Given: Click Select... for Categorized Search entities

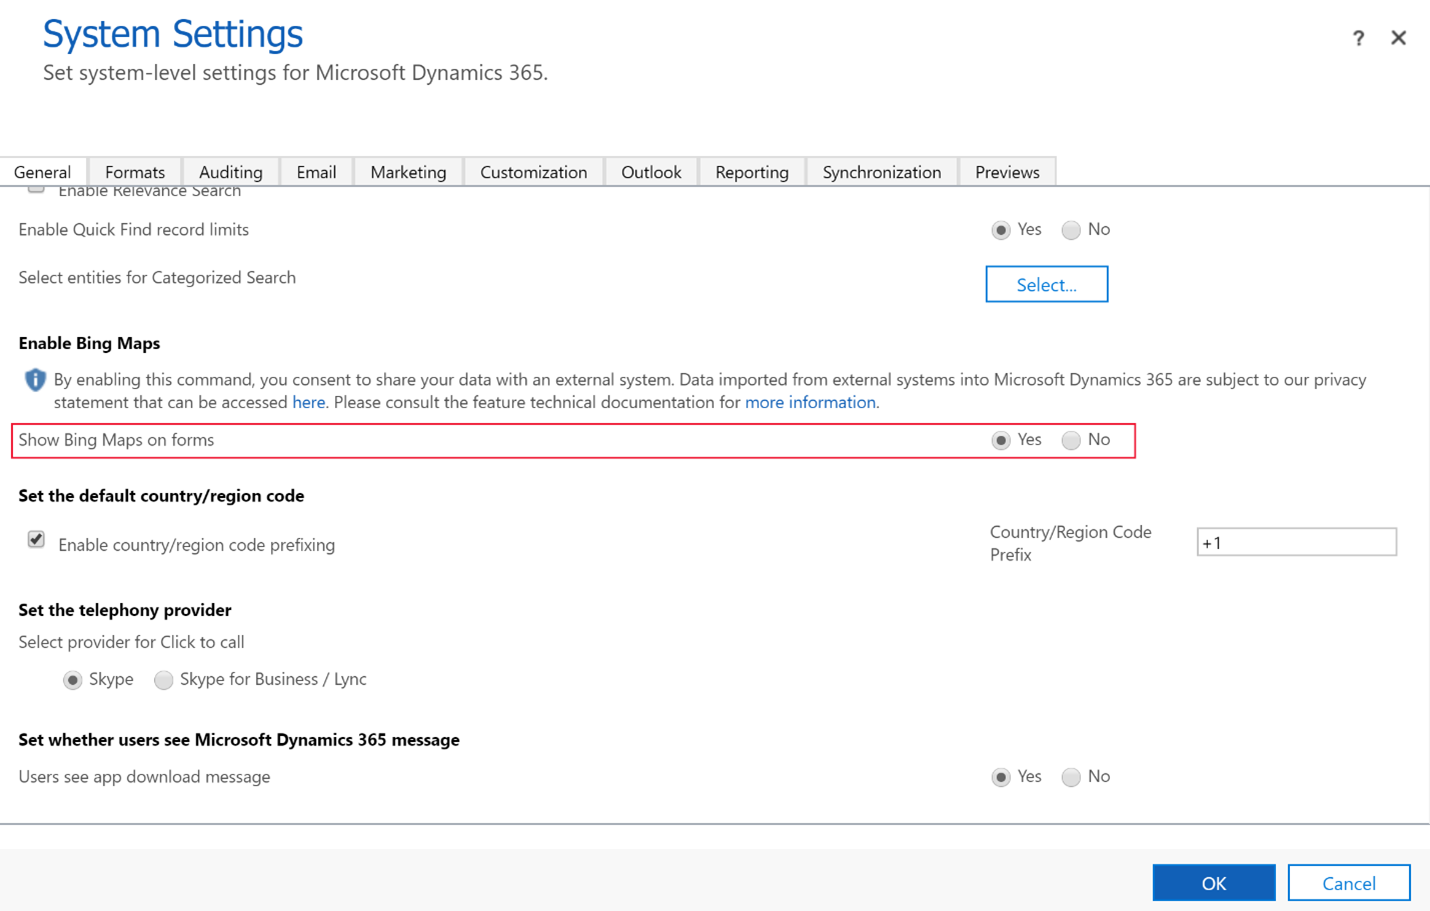Looking at the screenshot, I should click(x=1047, y=284).
